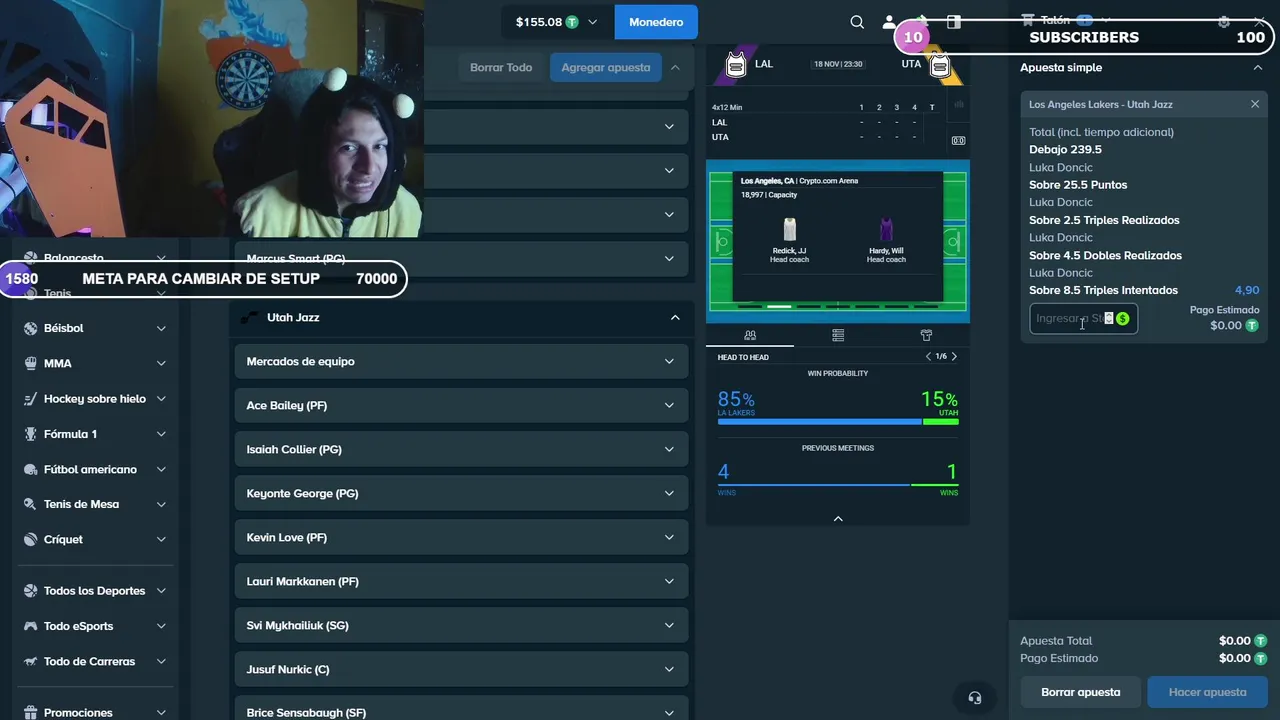The width and height of the screenshot is (1280, 720).
Task: Expand the MMA sidebar chevron
Action: pos(161,363)
